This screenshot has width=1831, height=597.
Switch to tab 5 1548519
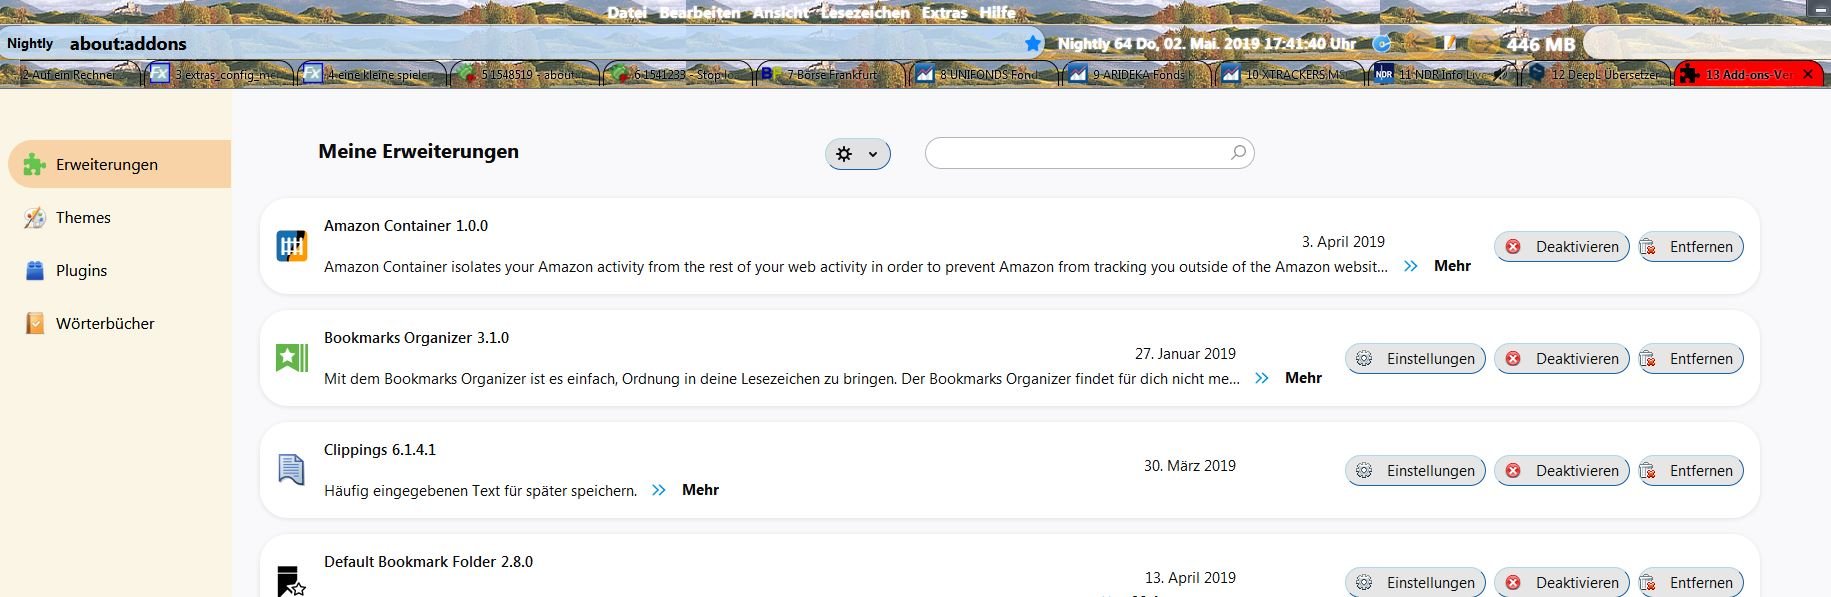[523, 74]
